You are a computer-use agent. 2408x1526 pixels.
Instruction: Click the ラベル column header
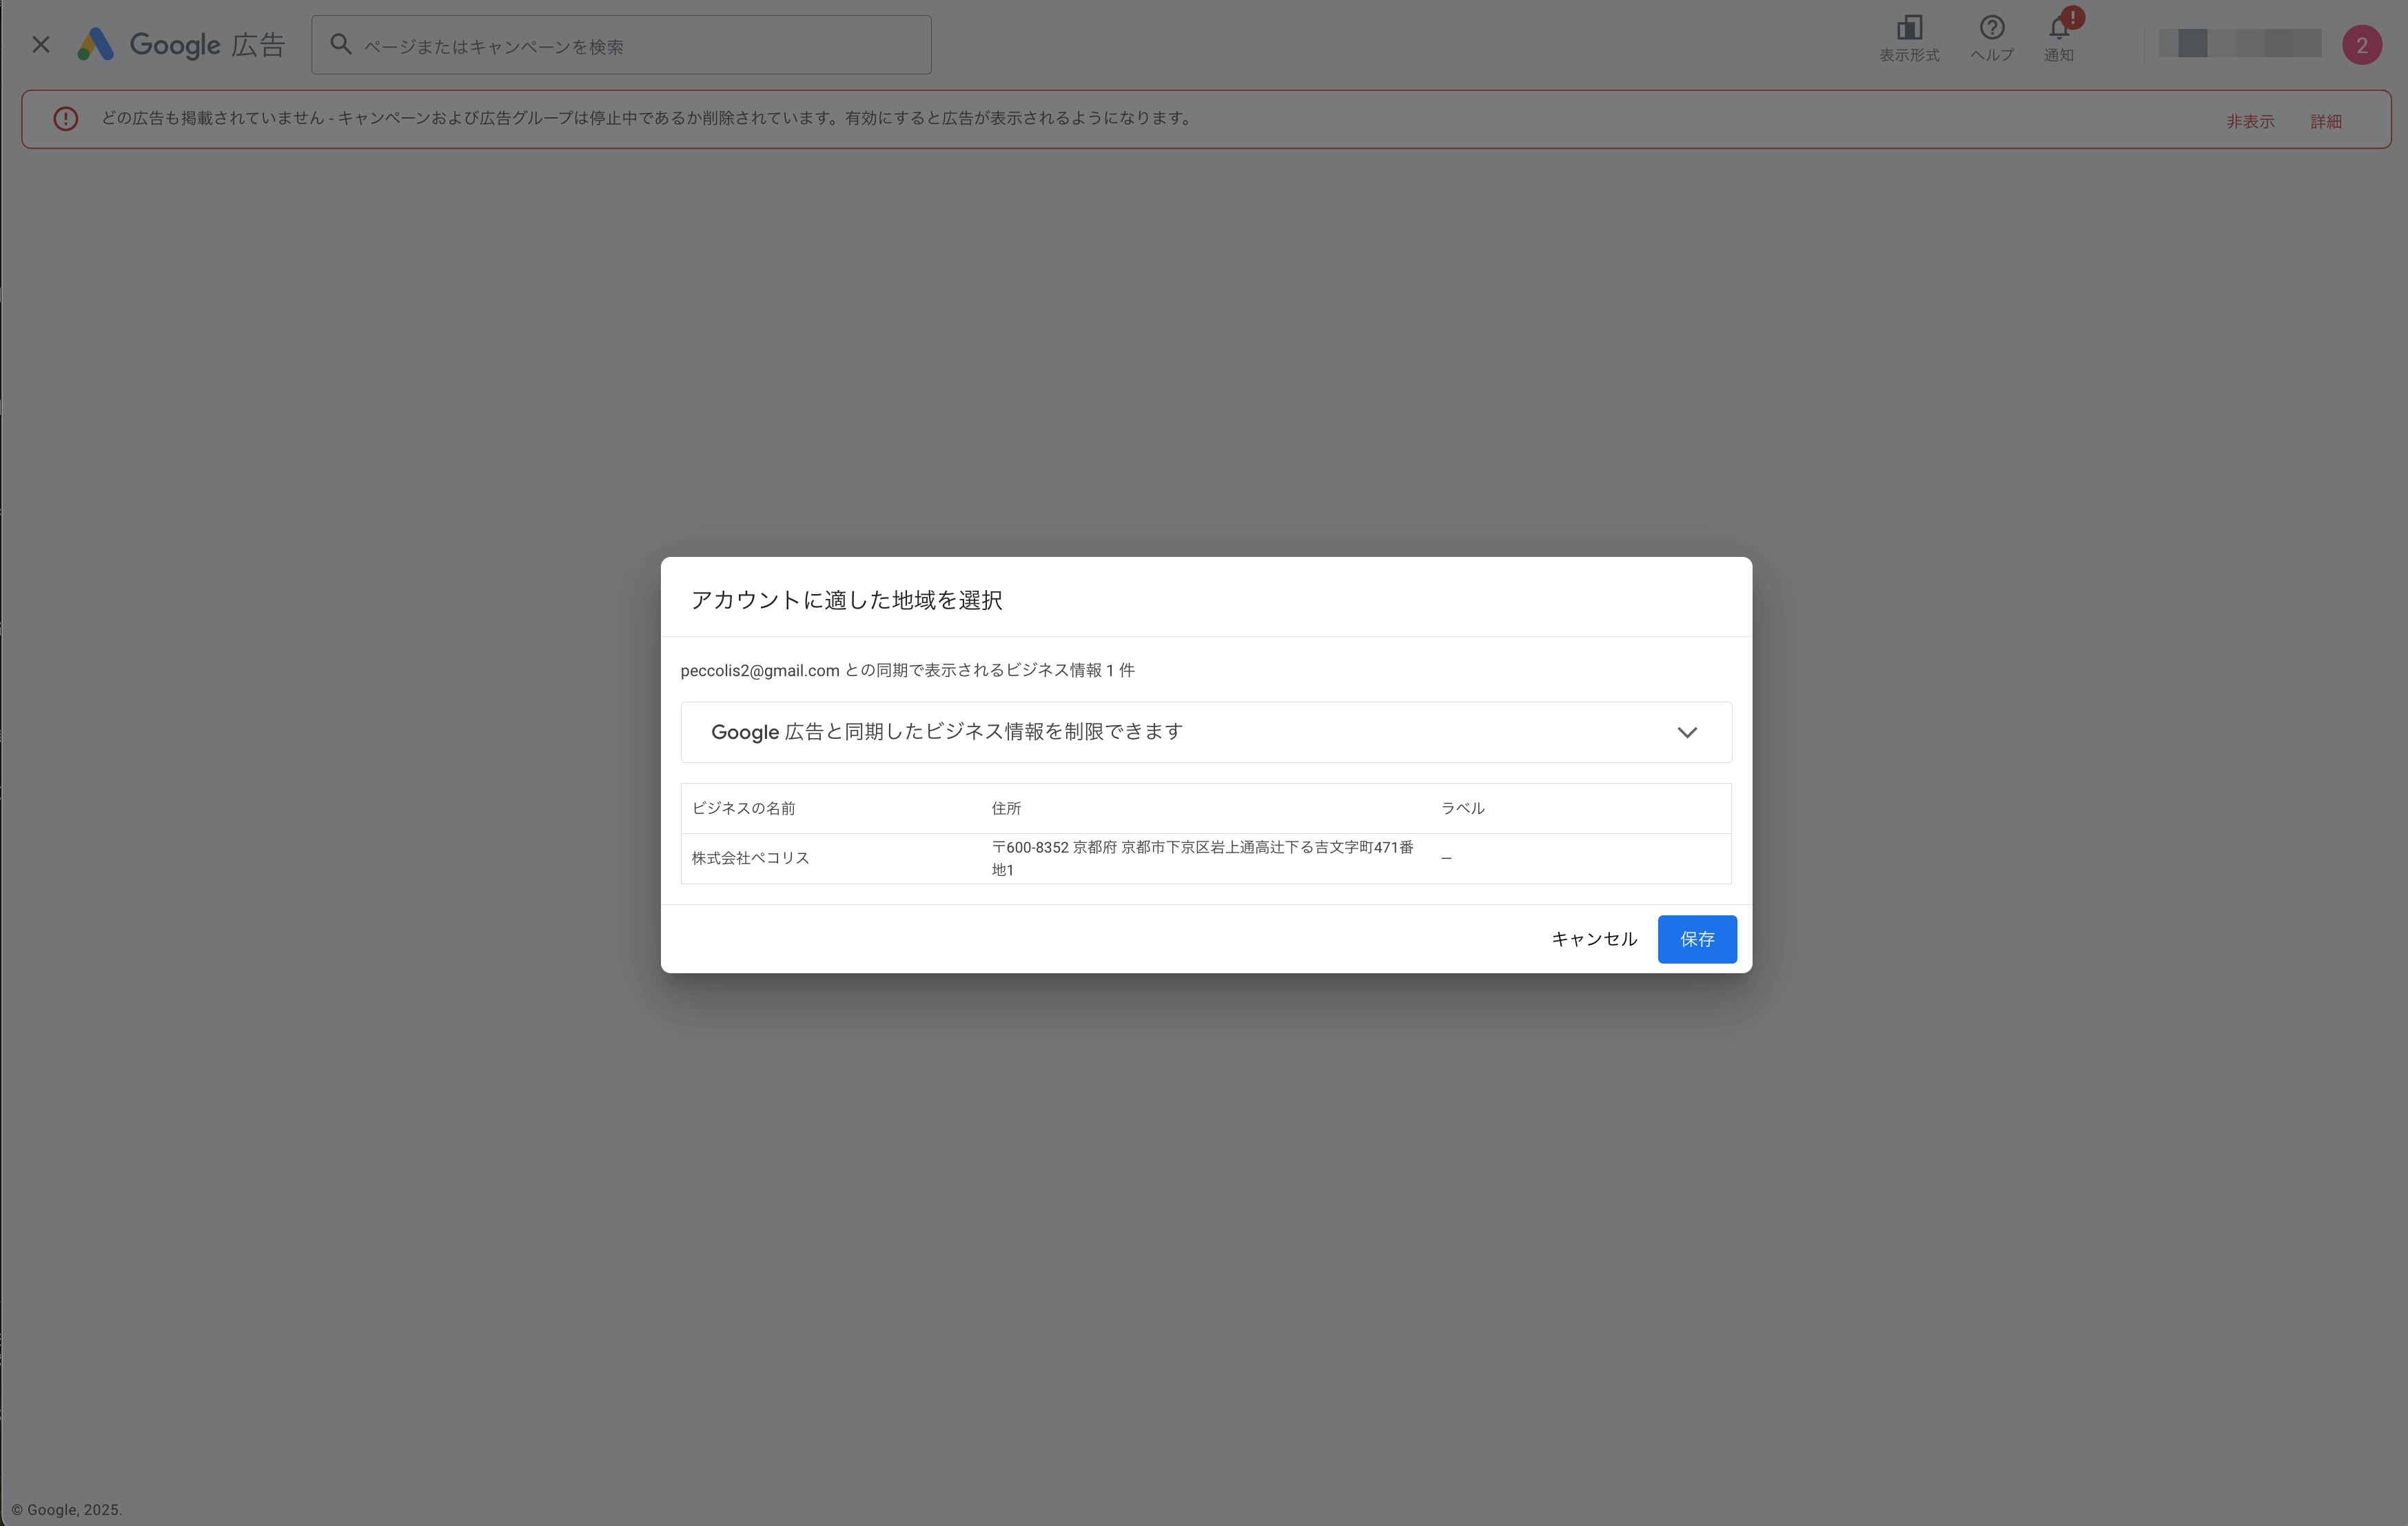[x=1462, y=808]
